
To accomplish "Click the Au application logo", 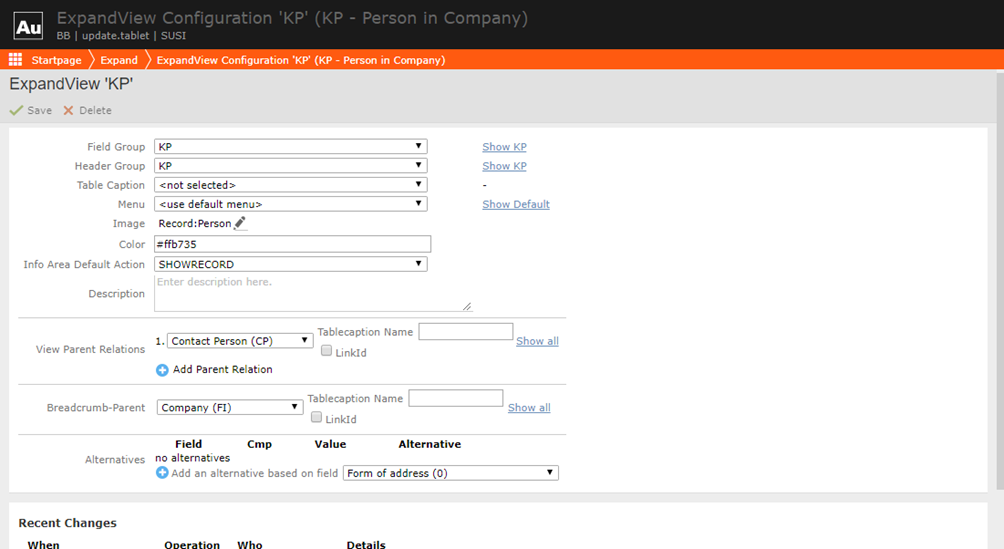I will point(27,25).
